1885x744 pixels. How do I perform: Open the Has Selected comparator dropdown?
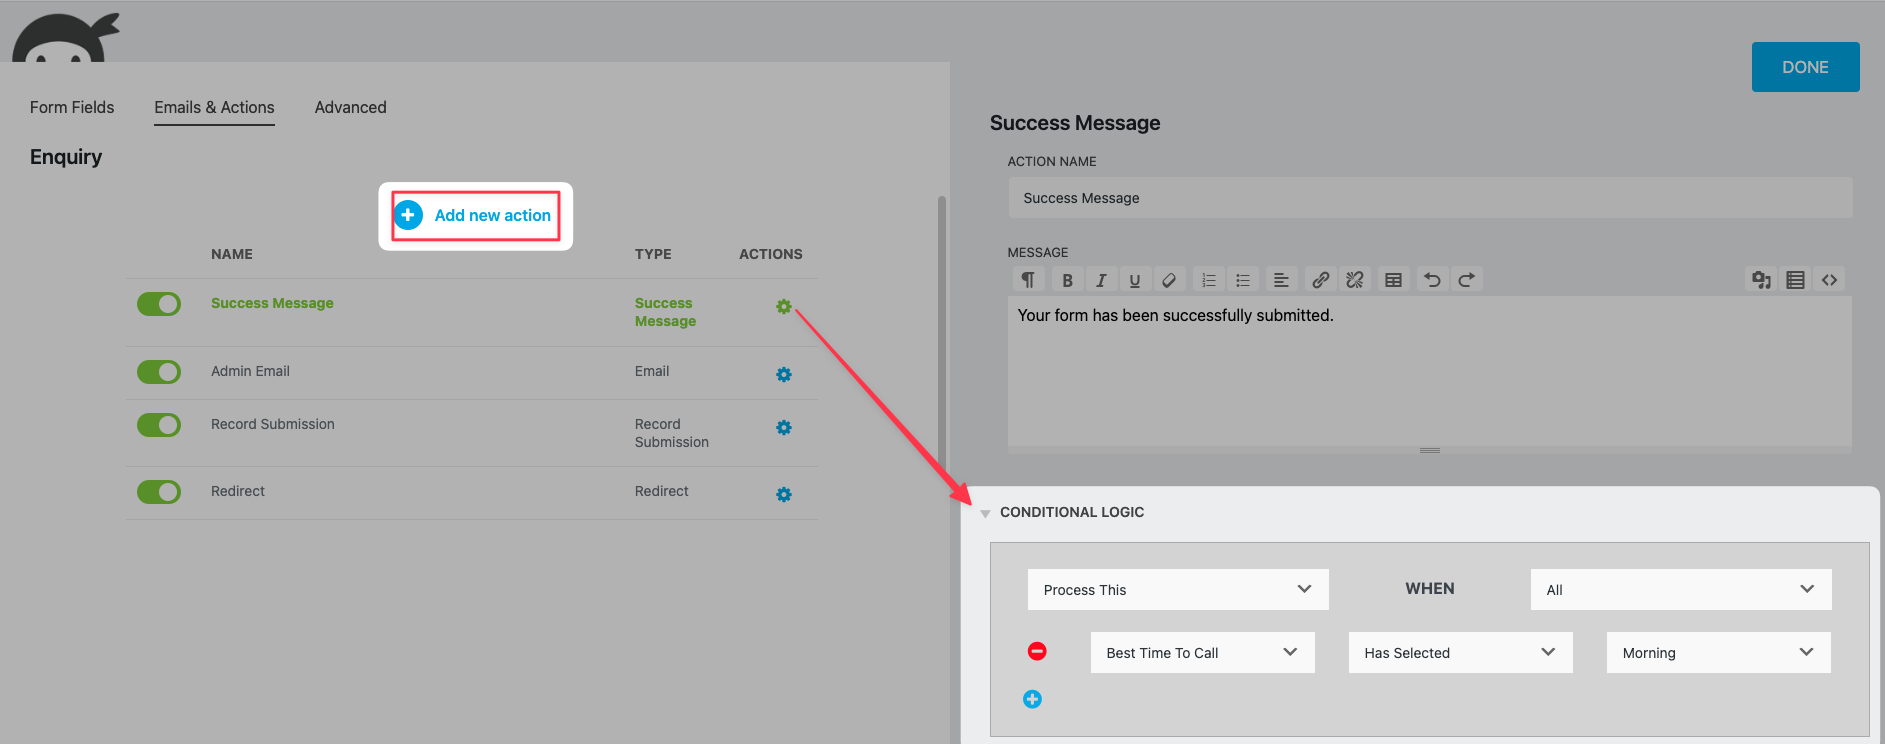point(1459,653)
